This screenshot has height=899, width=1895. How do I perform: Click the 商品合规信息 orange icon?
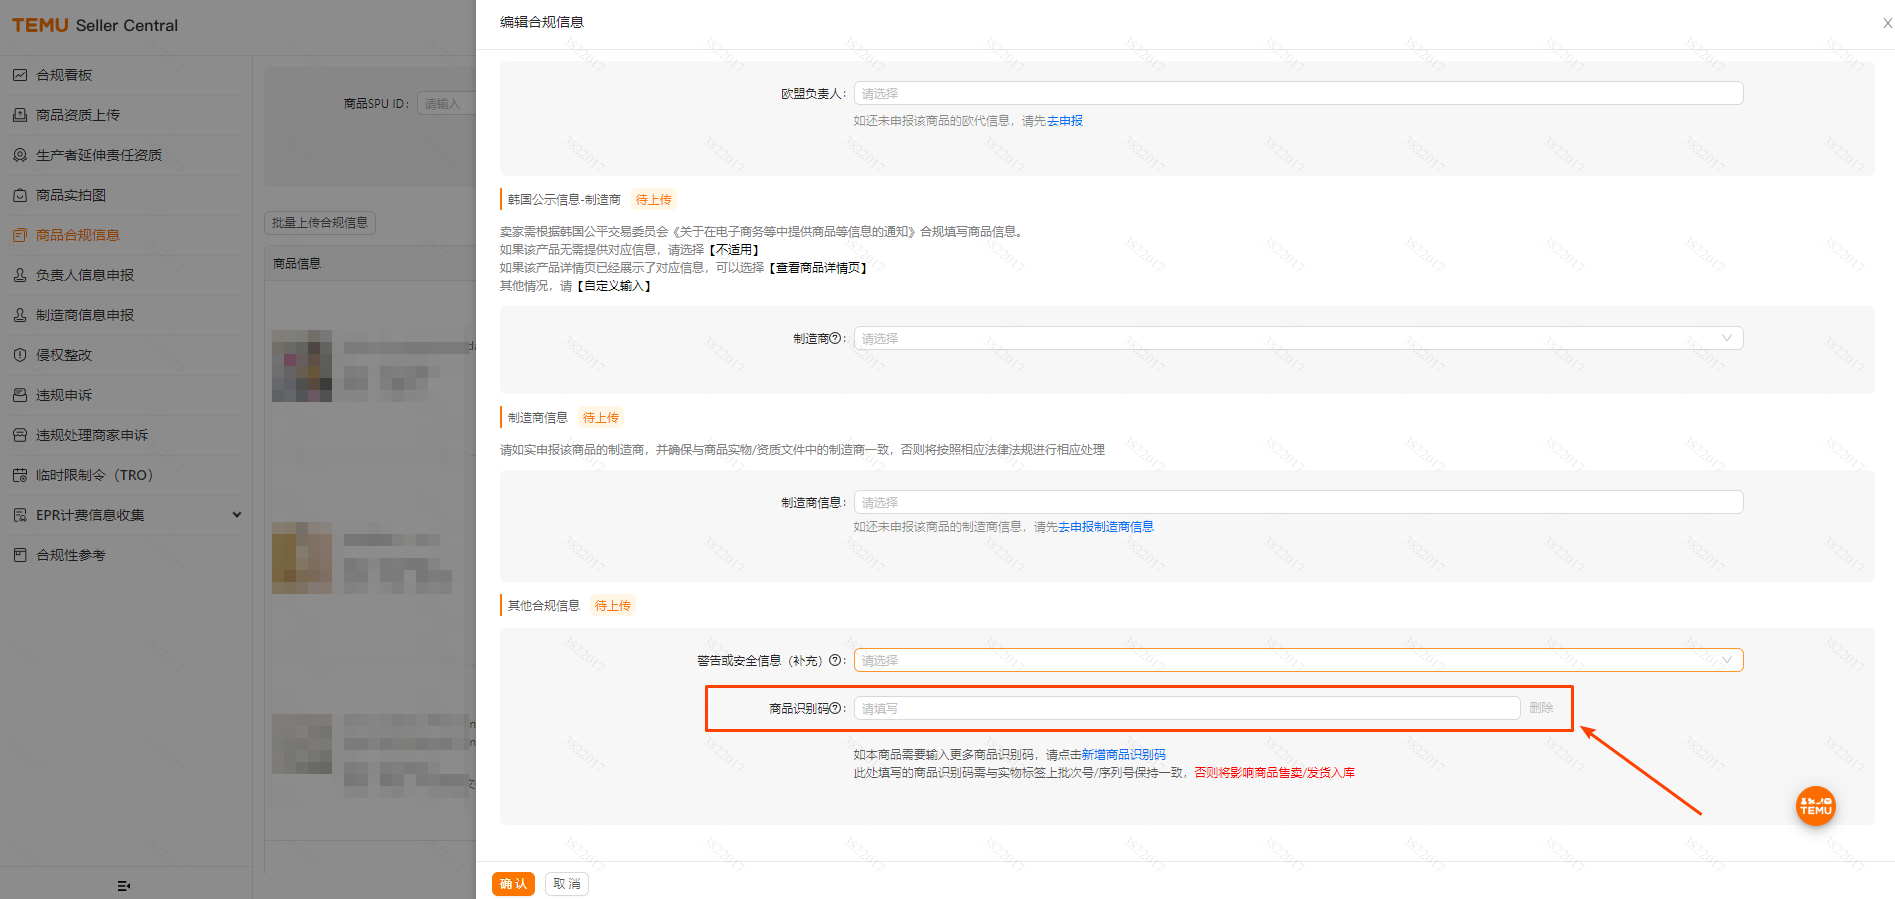(20, 235)
